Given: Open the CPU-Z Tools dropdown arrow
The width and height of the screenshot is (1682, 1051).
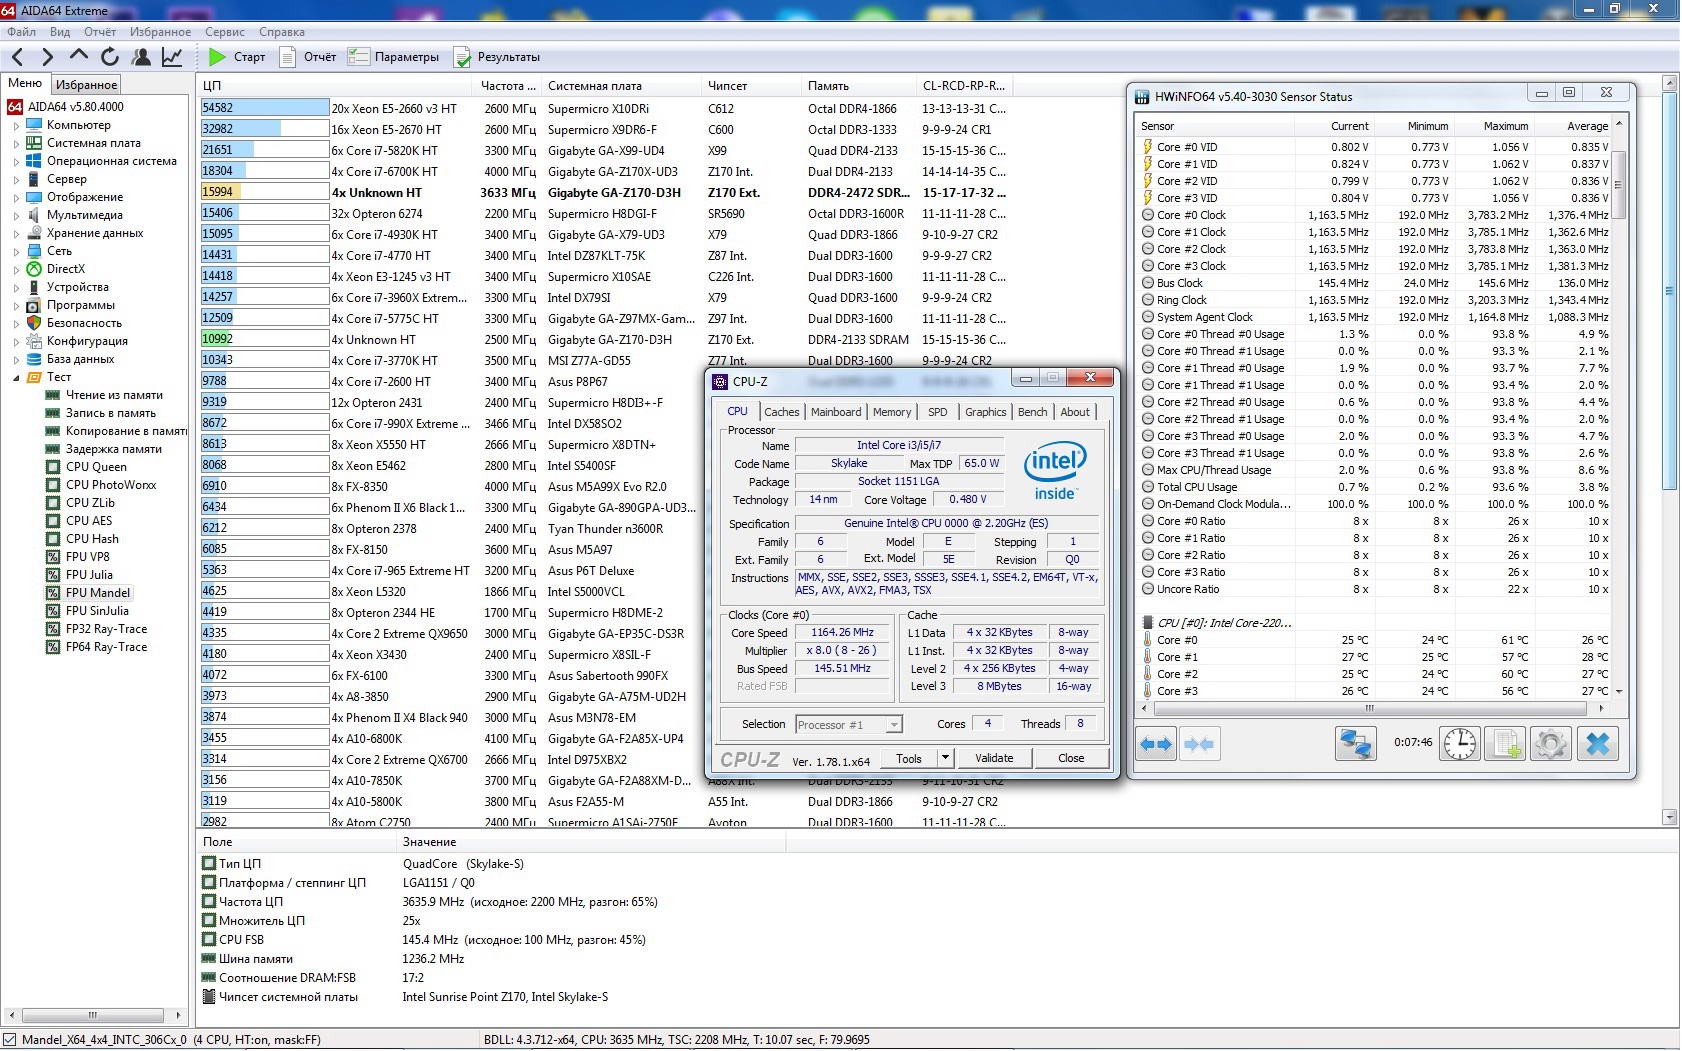Looking at the screenshot, I should pos(945,758).
